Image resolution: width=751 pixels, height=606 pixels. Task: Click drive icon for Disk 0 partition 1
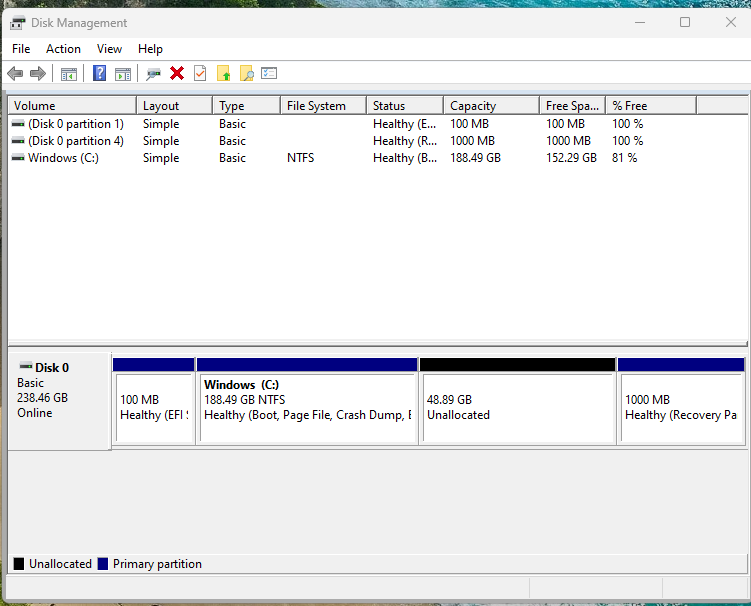pyautogui.click(x=18, y=124)
